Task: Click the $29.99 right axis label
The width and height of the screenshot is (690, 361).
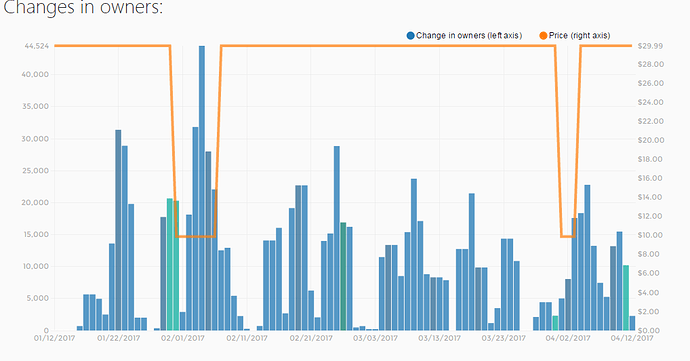Action: 650,46
